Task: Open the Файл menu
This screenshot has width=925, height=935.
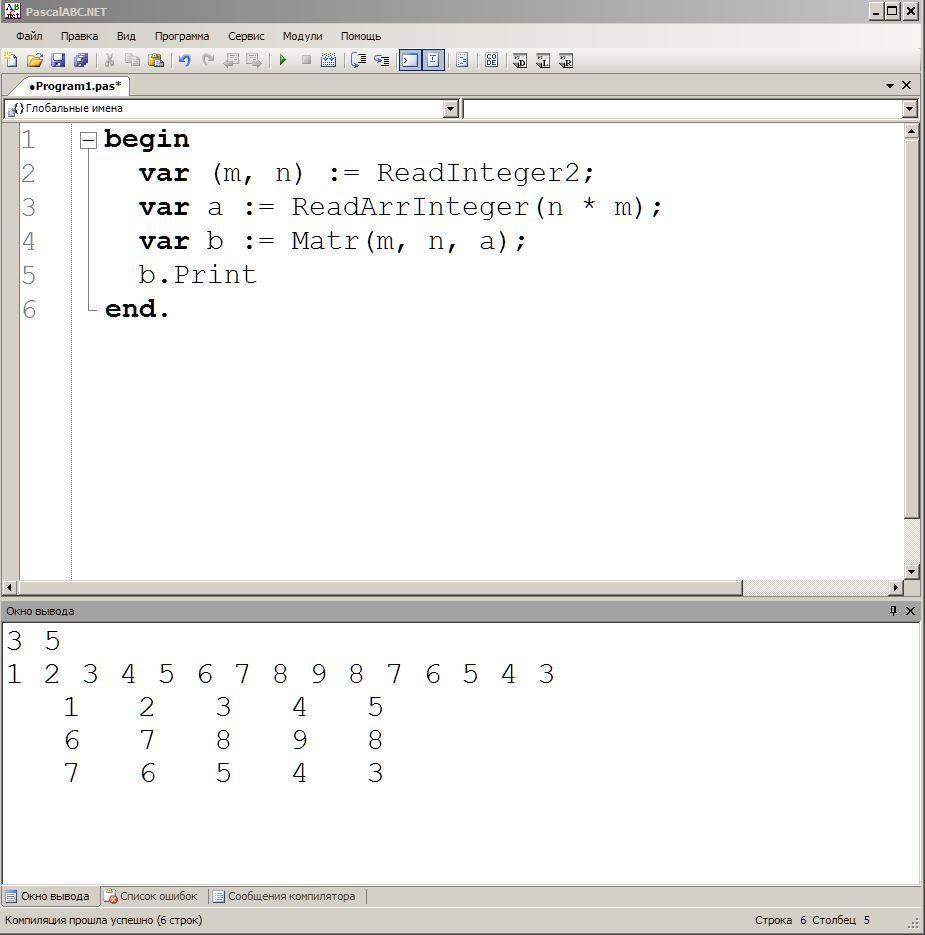Action: pyautogui.click(x=29, y=36)
